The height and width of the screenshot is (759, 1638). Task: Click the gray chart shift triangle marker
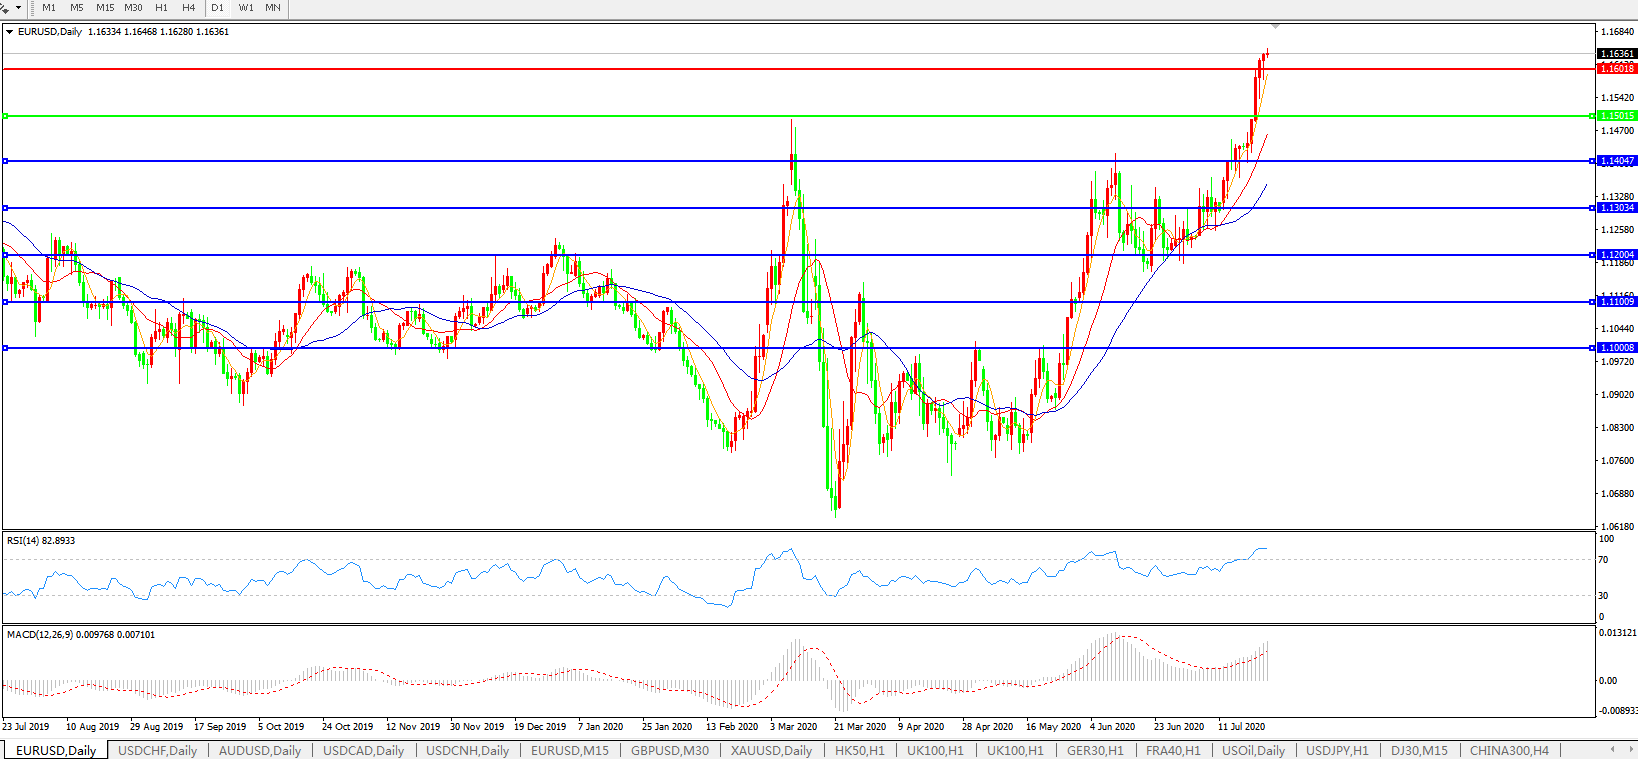1275,26
